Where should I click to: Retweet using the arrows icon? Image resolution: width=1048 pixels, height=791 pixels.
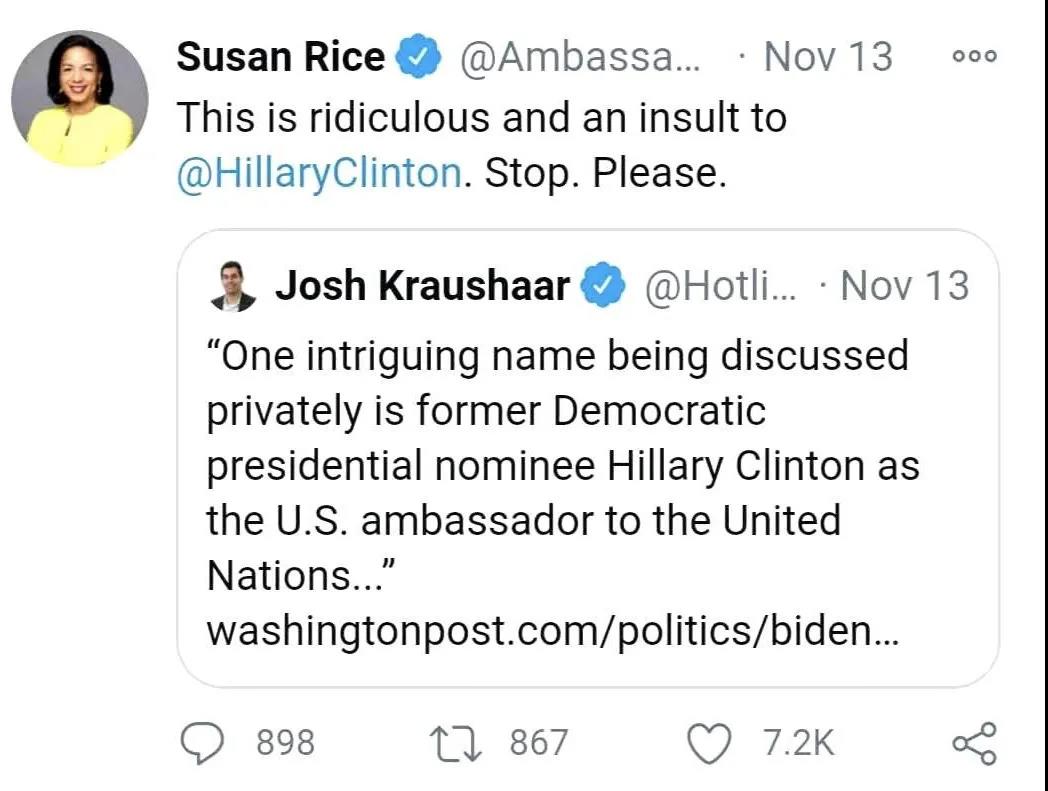pos(456,744)
